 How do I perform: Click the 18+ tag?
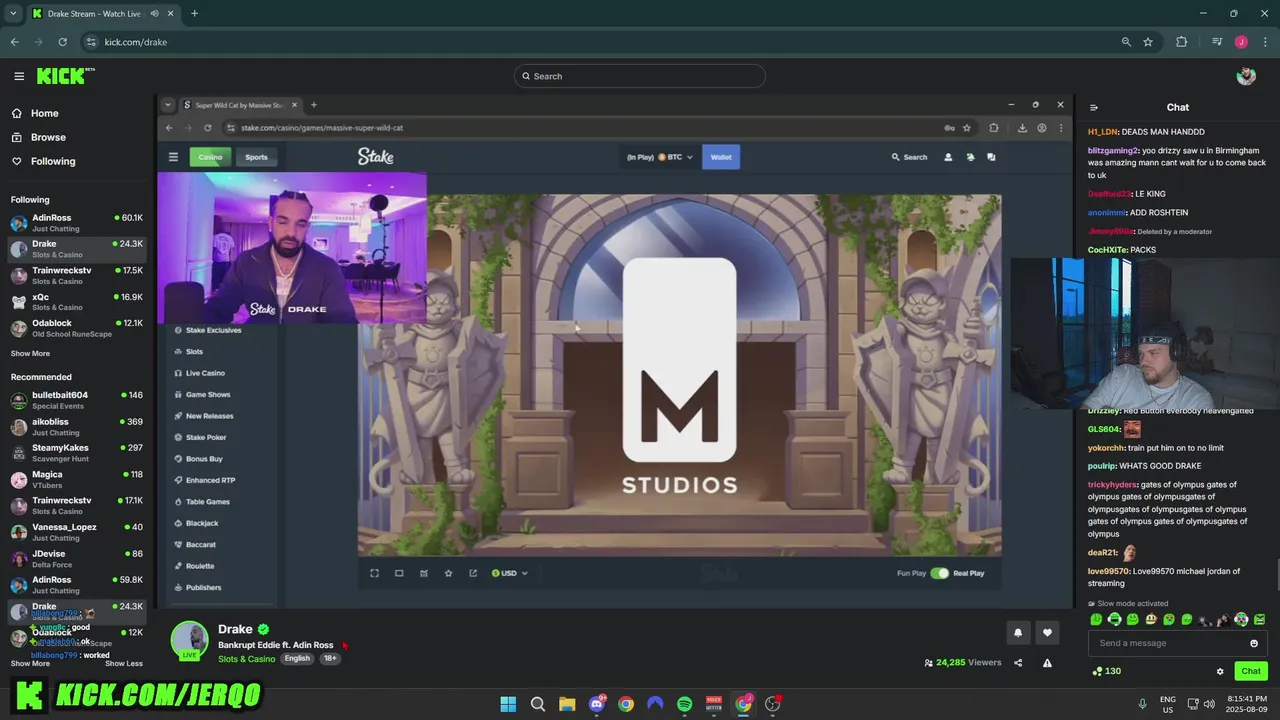click(330, 659)
